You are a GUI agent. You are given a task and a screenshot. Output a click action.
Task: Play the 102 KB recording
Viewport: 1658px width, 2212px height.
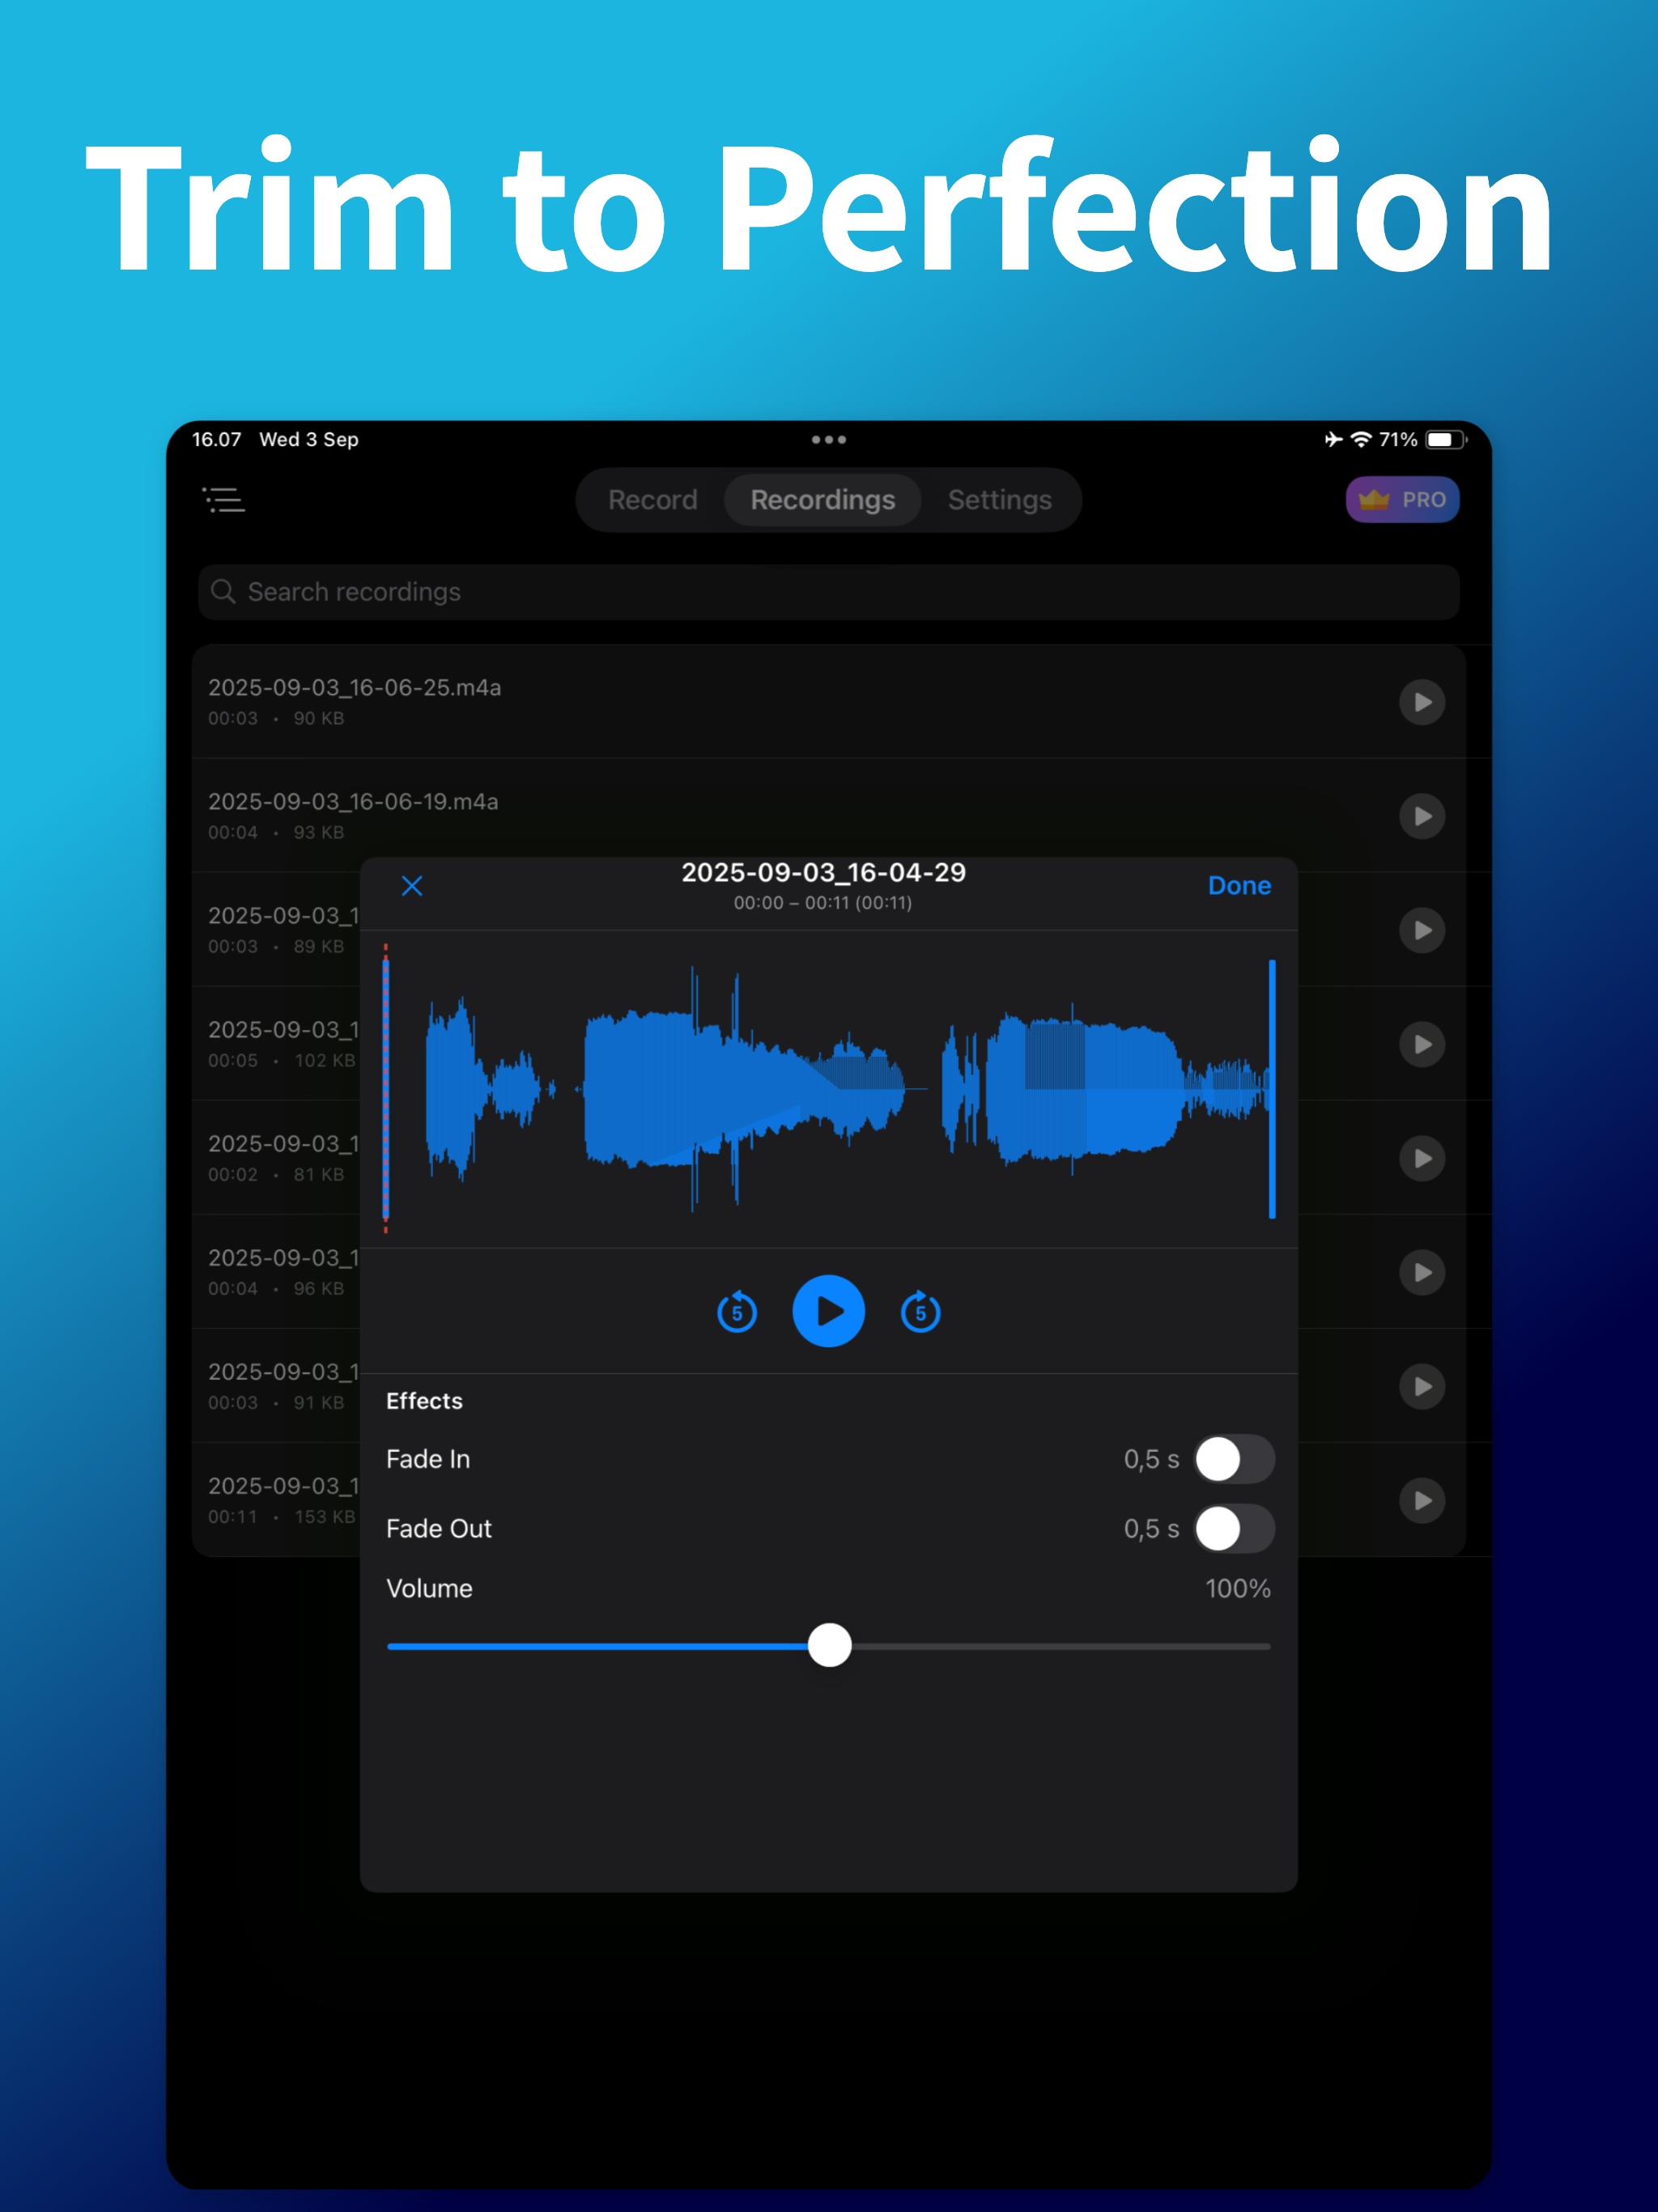point(1422,1044)
